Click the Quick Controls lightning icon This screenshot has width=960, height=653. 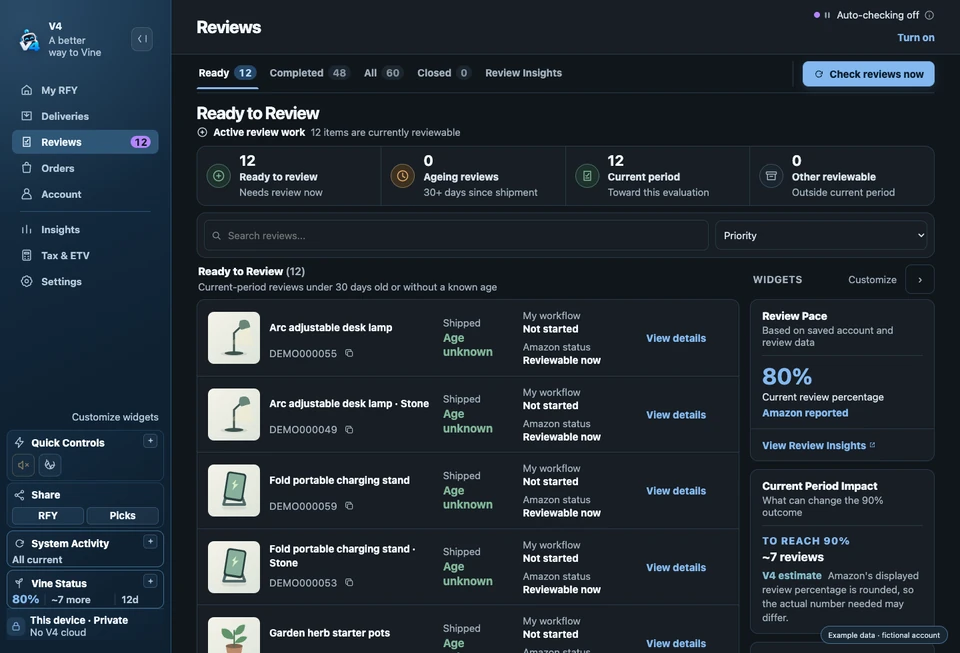tap(20, 442)
